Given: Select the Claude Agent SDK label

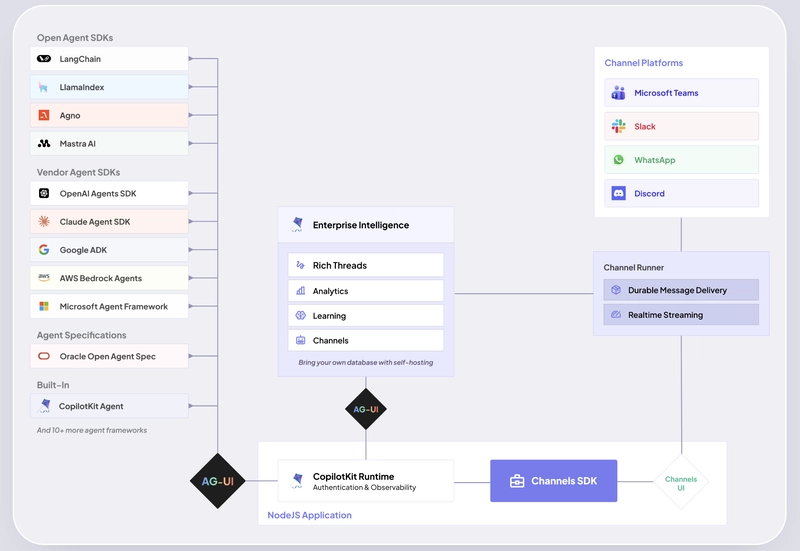Looking at the screenshot, I should pos(95,222).
